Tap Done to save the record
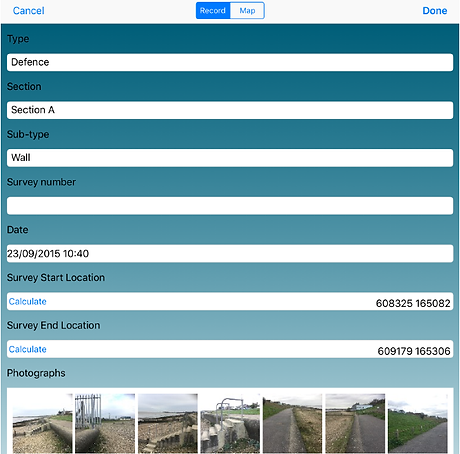This screenshot has height=454, width=460. (435, 11)
